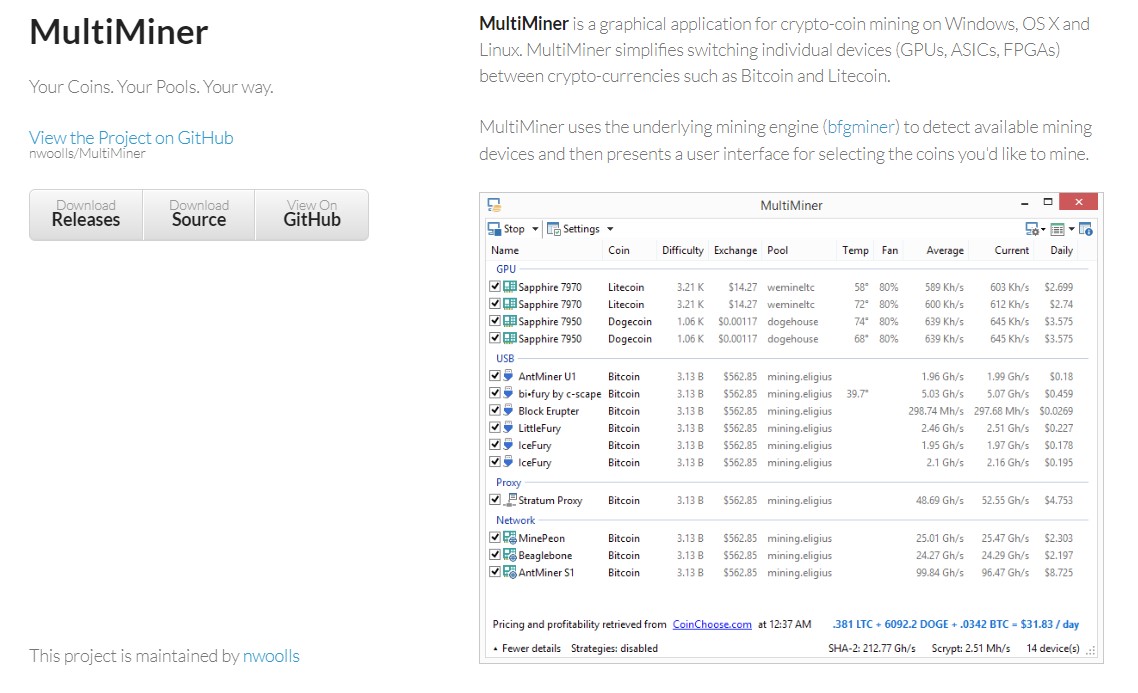Click the proxy icon beside Stratum Proxy

pyautogui.click(x=510, y=499)
